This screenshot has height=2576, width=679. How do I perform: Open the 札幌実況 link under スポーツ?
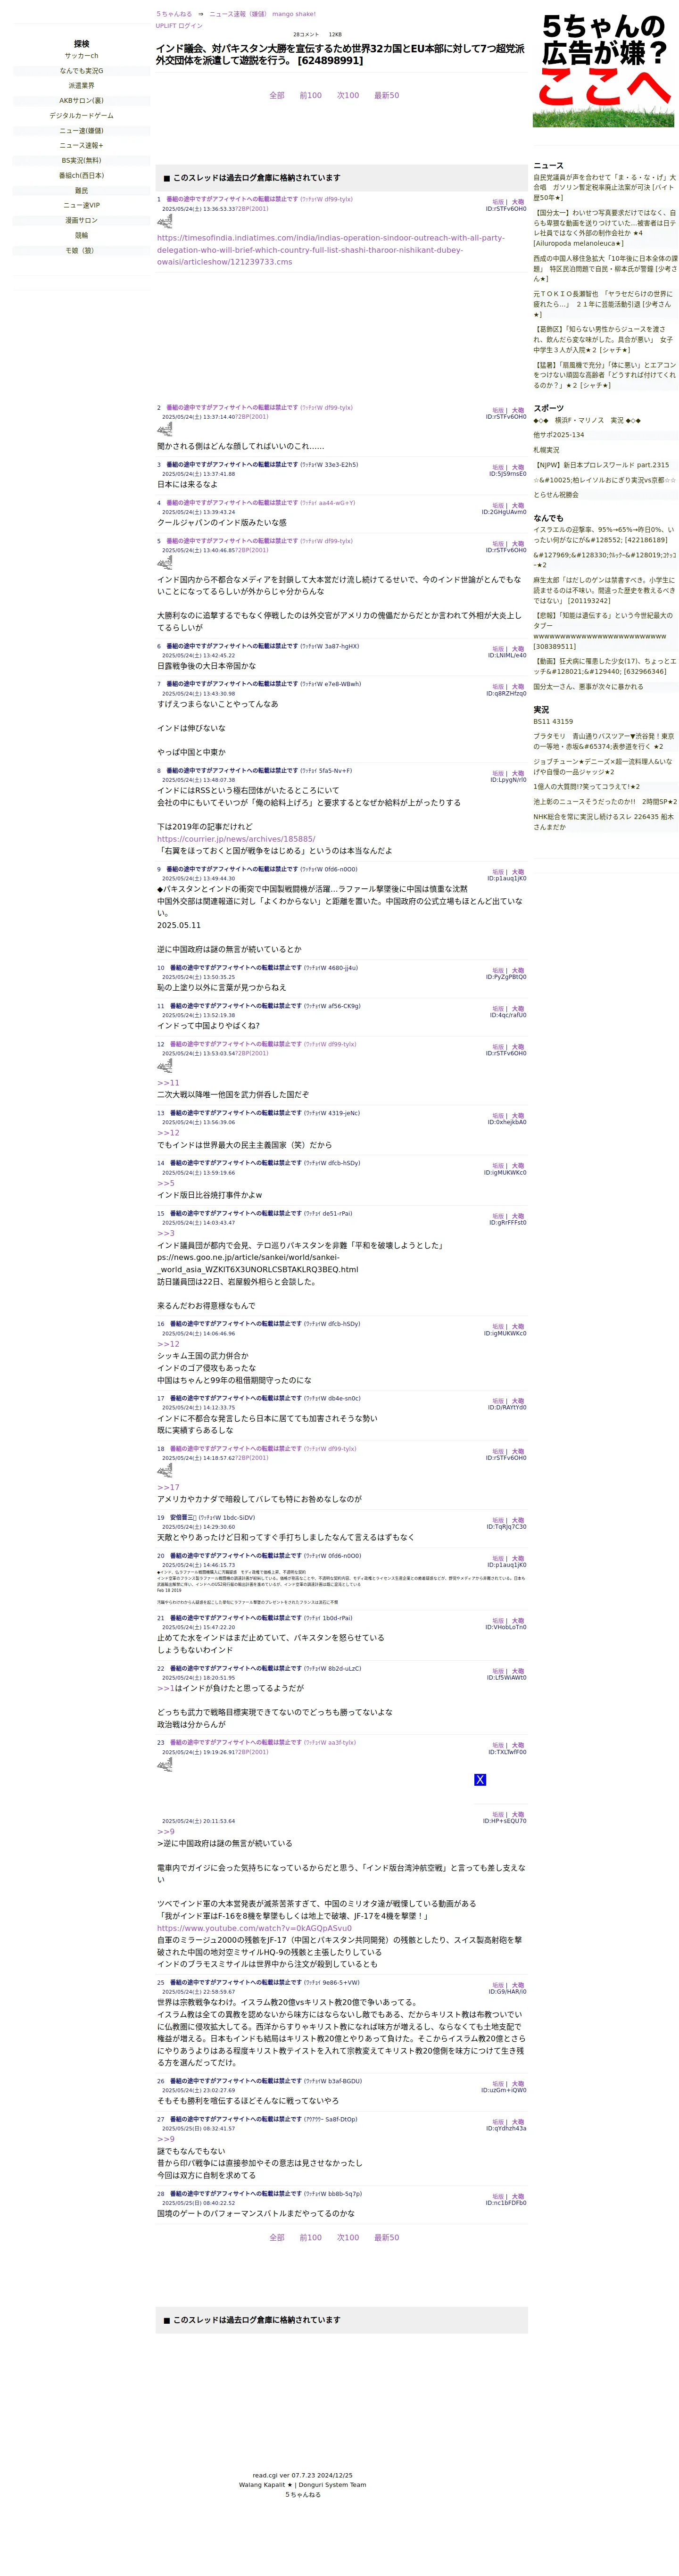pyautogui.click(x=546, y=450)
